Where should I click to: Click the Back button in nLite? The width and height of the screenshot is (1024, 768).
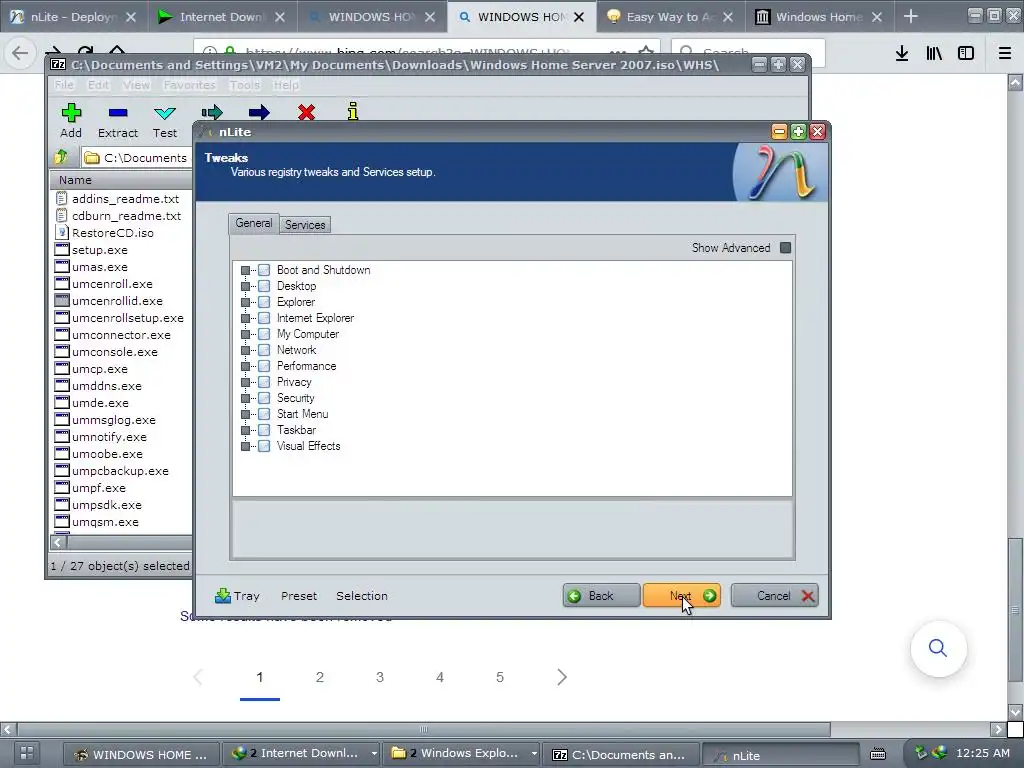click(601, 596)
